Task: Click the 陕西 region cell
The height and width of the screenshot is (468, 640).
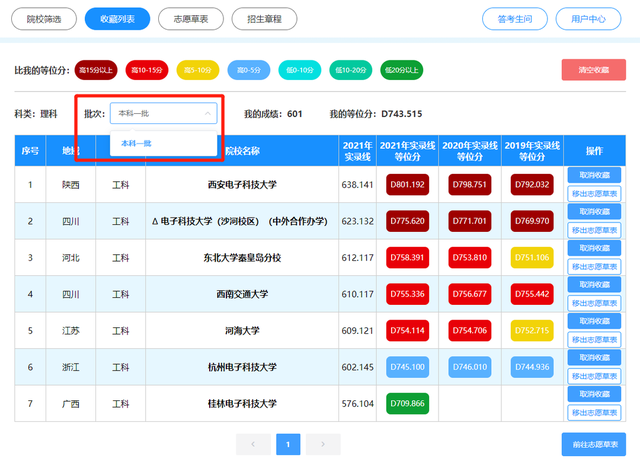Action: point(71,185)
